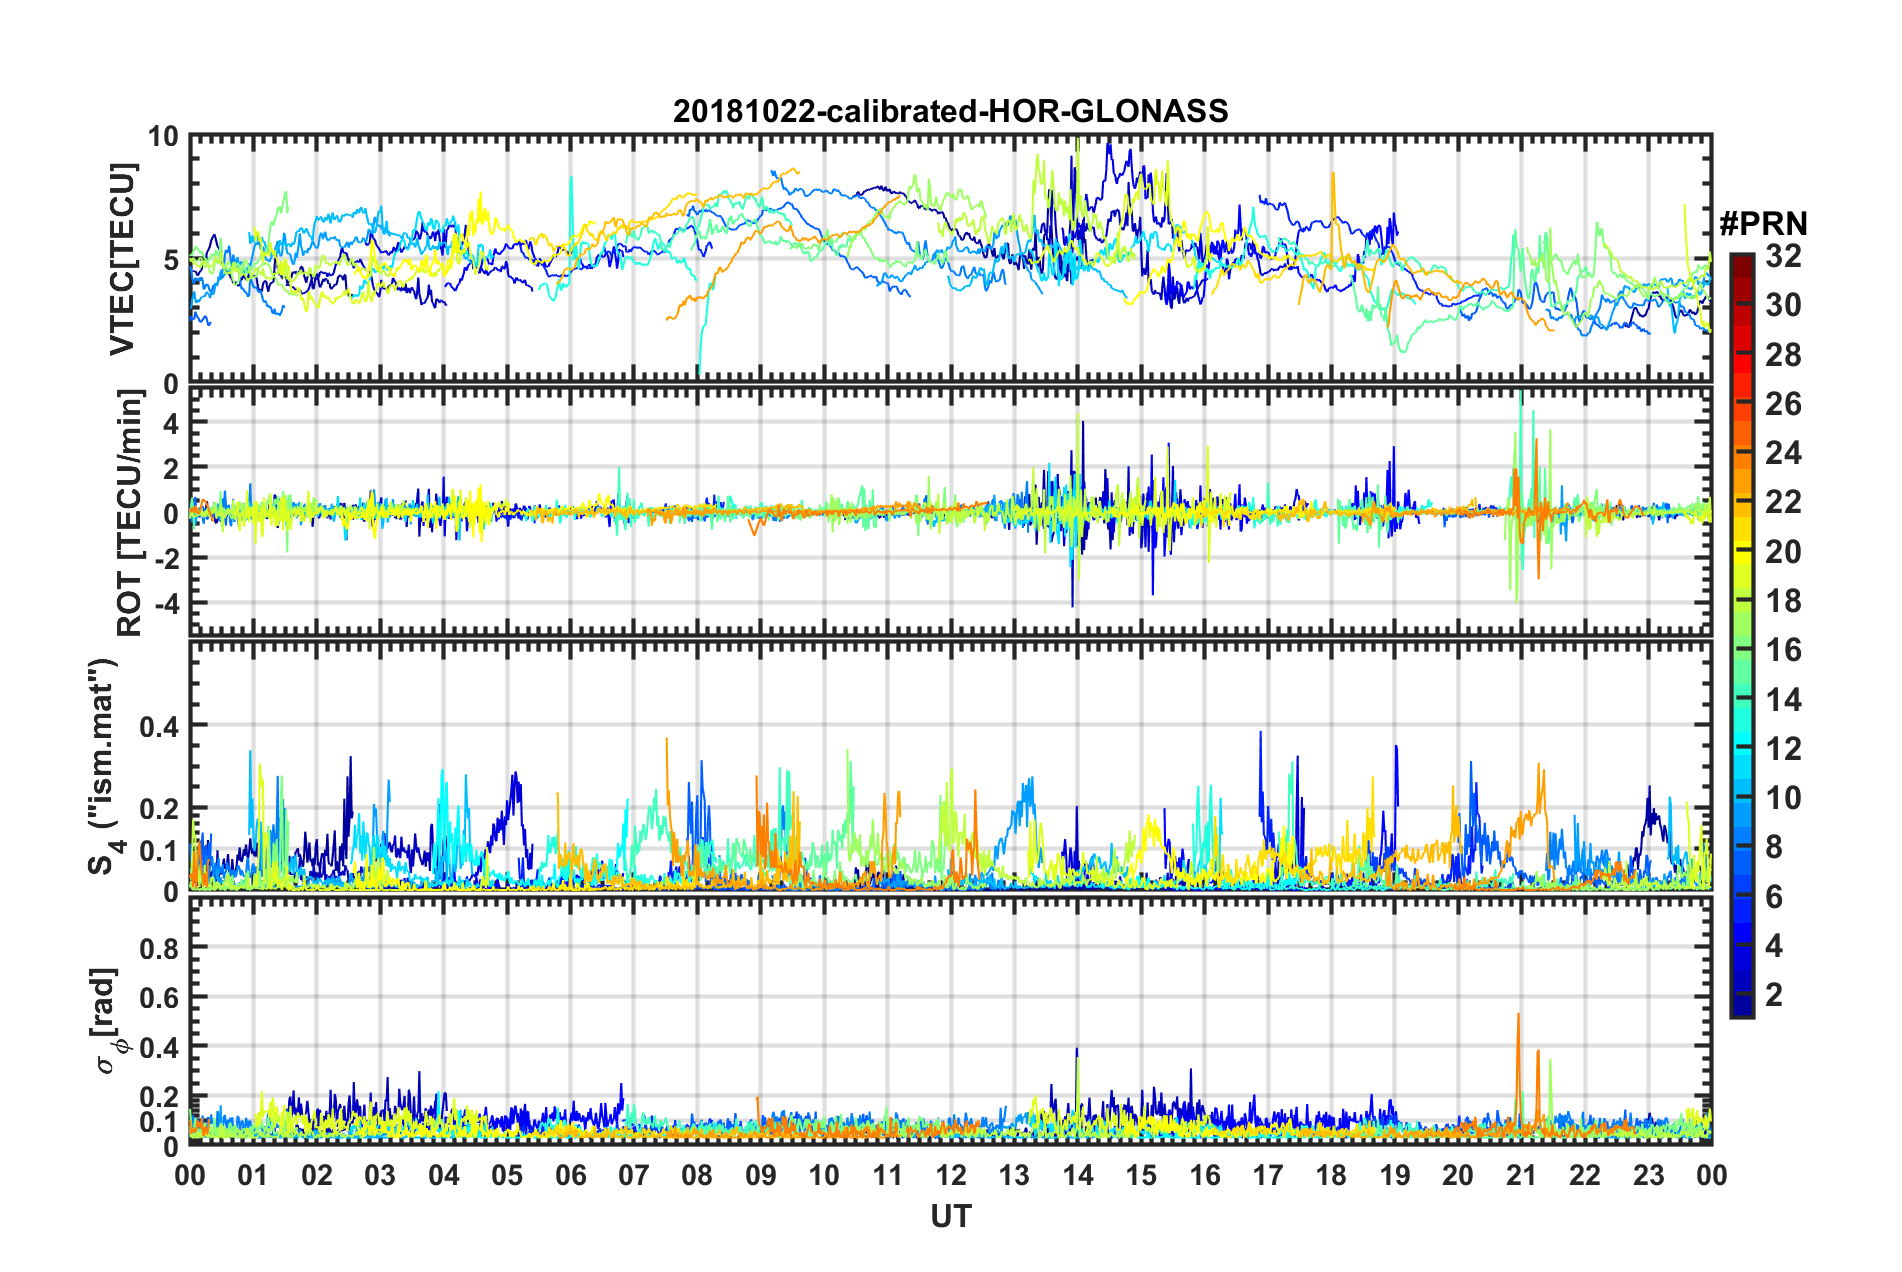Select colorbar tick label 16
Image resolution: width=1902 pixels, height=1272 pixels.
pos(1783,651)
